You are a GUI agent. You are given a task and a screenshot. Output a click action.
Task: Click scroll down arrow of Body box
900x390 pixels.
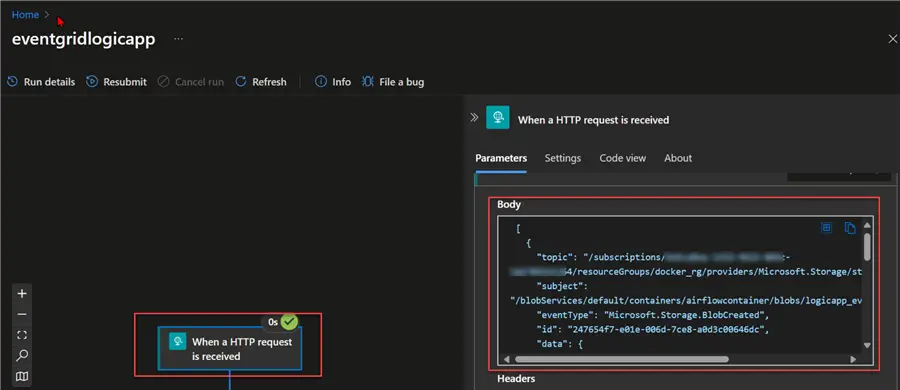tap(867, 345)
